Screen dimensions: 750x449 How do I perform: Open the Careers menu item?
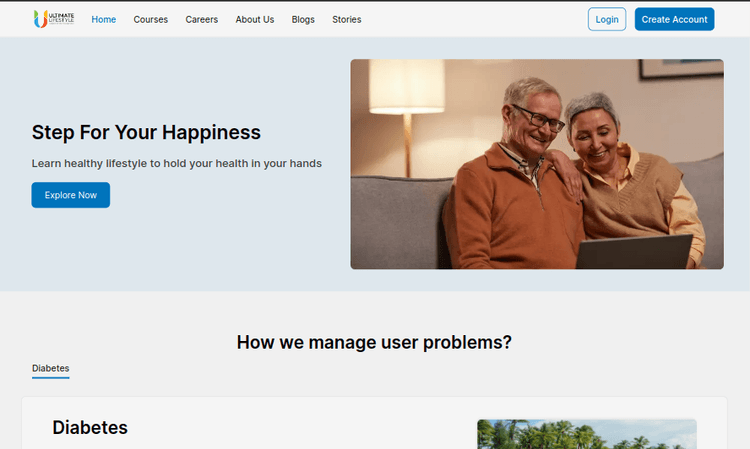point(202,20)
